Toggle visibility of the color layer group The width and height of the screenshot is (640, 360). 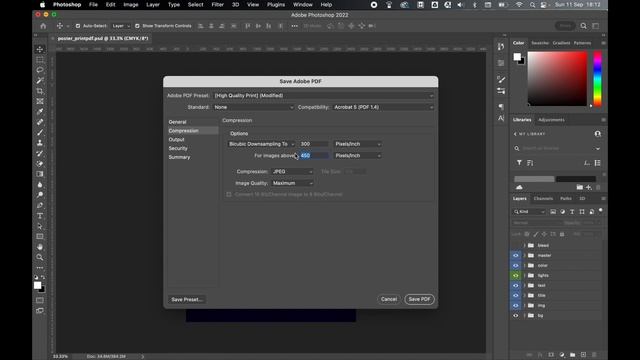click(x=516, y=265)
